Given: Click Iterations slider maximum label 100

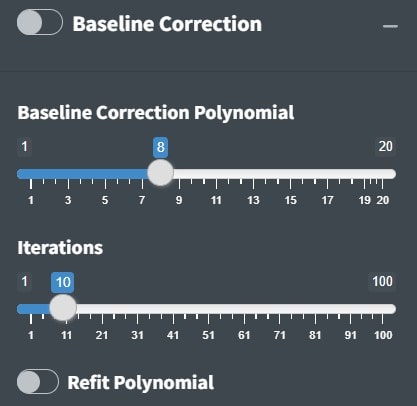Looking at the screenshot, I should pos(382,281).
